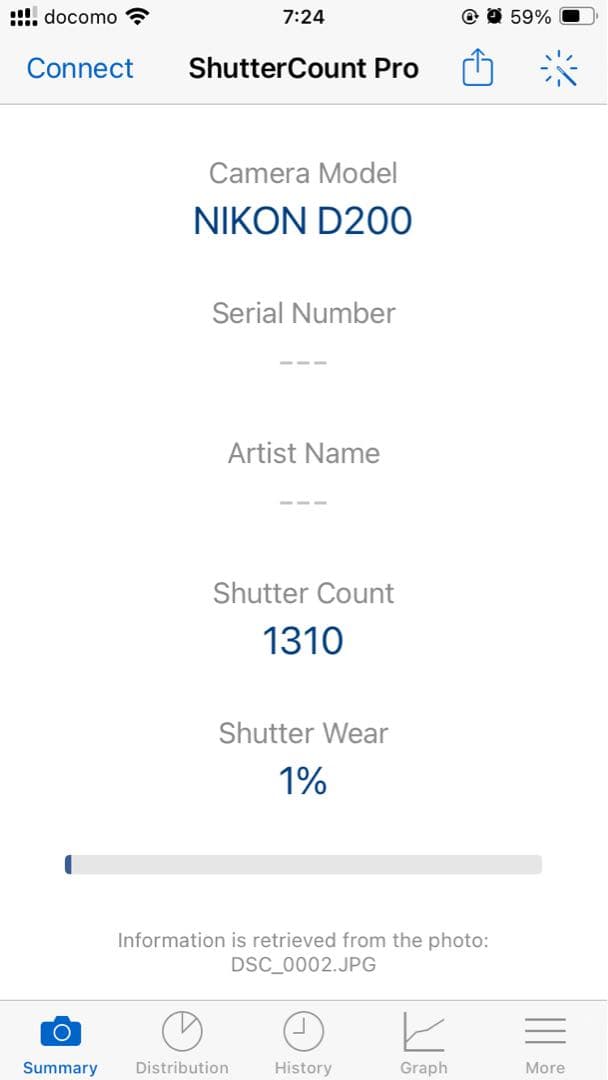The image size is (608, 1080).
Task: Tap the Wi-Fi status icon
Action: [x=138, y=17]
